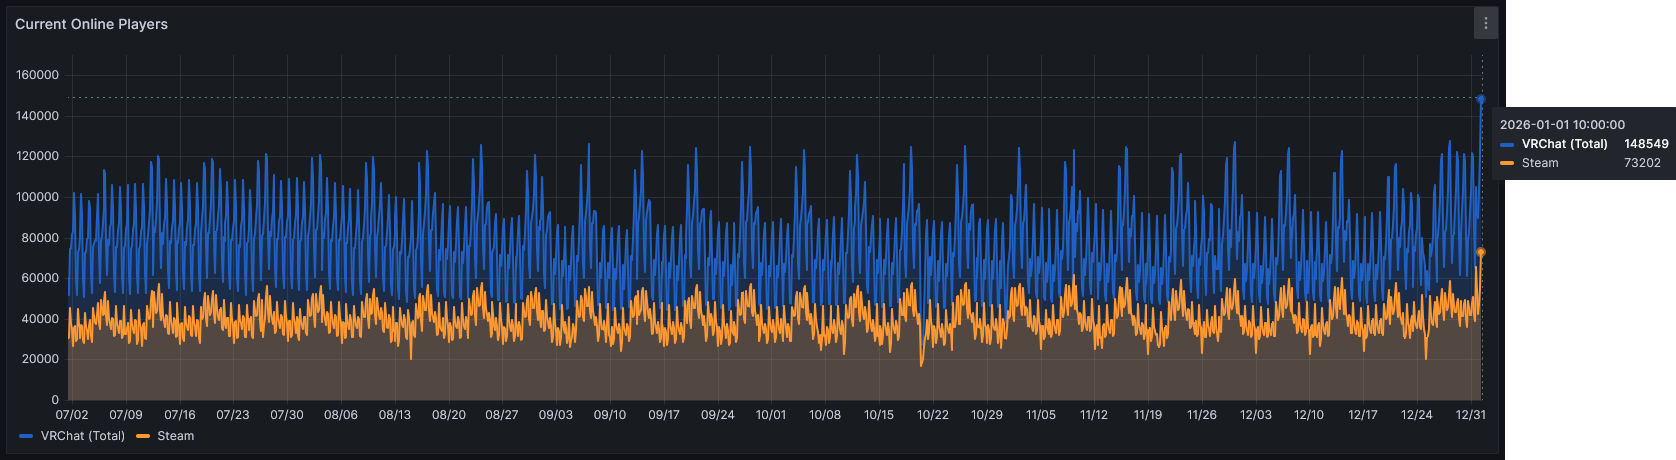Click the 0 label on the y-axis
The height and width of the screenshot is (460, 1676).
coord(56,400)
